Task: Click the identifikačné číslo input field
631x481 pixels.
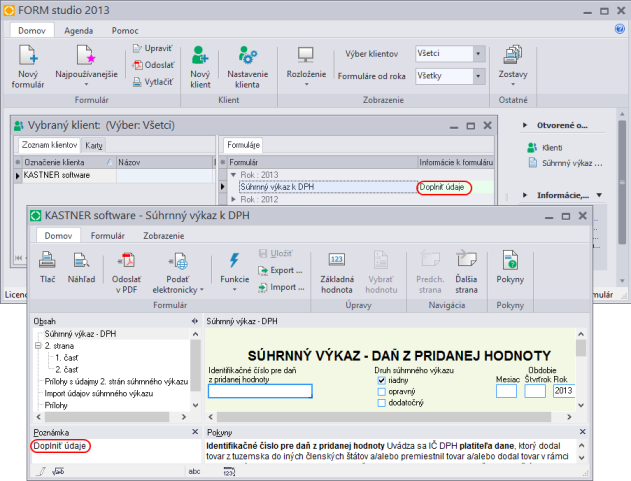Action: click(x=260, y=391)
